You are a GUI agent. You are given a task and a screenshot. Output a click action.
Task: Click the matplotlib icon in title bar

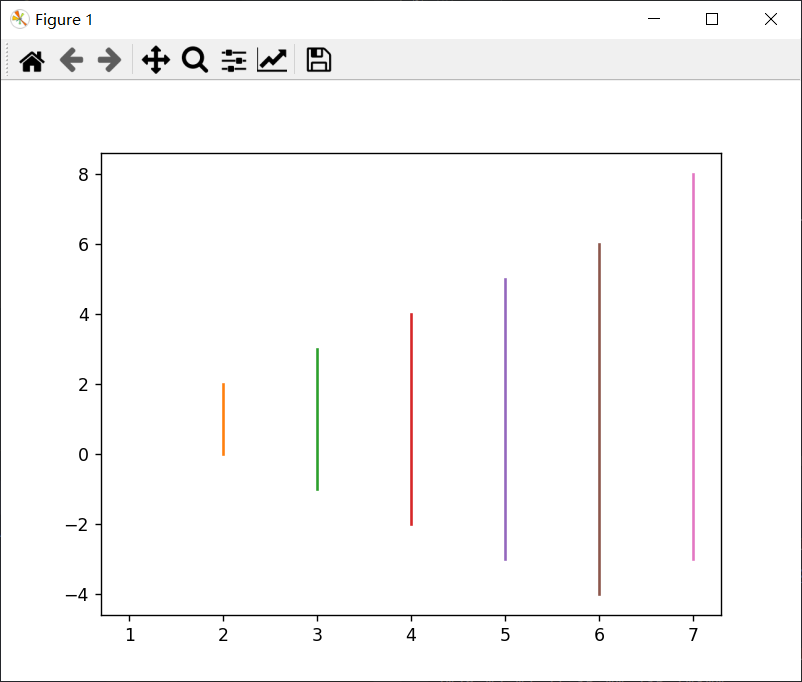click(x=19, y=19)
